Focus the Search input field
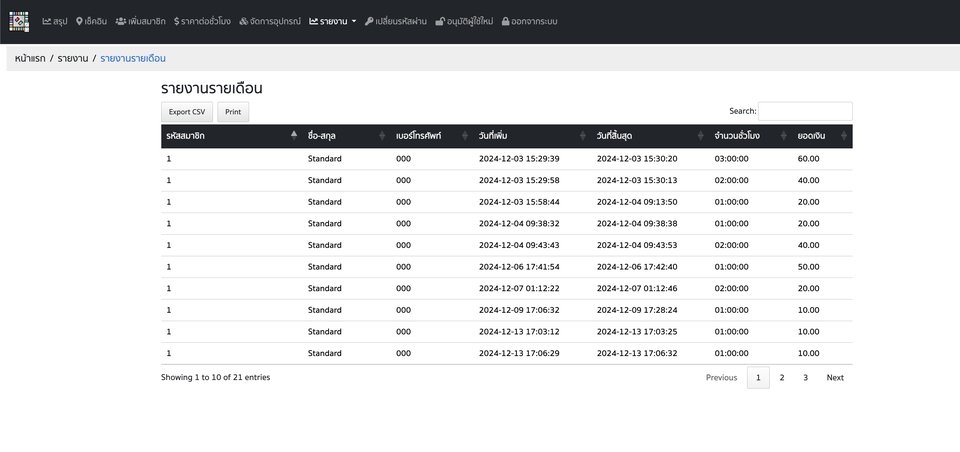Screen dimensions: 960x452 point(805,111)
